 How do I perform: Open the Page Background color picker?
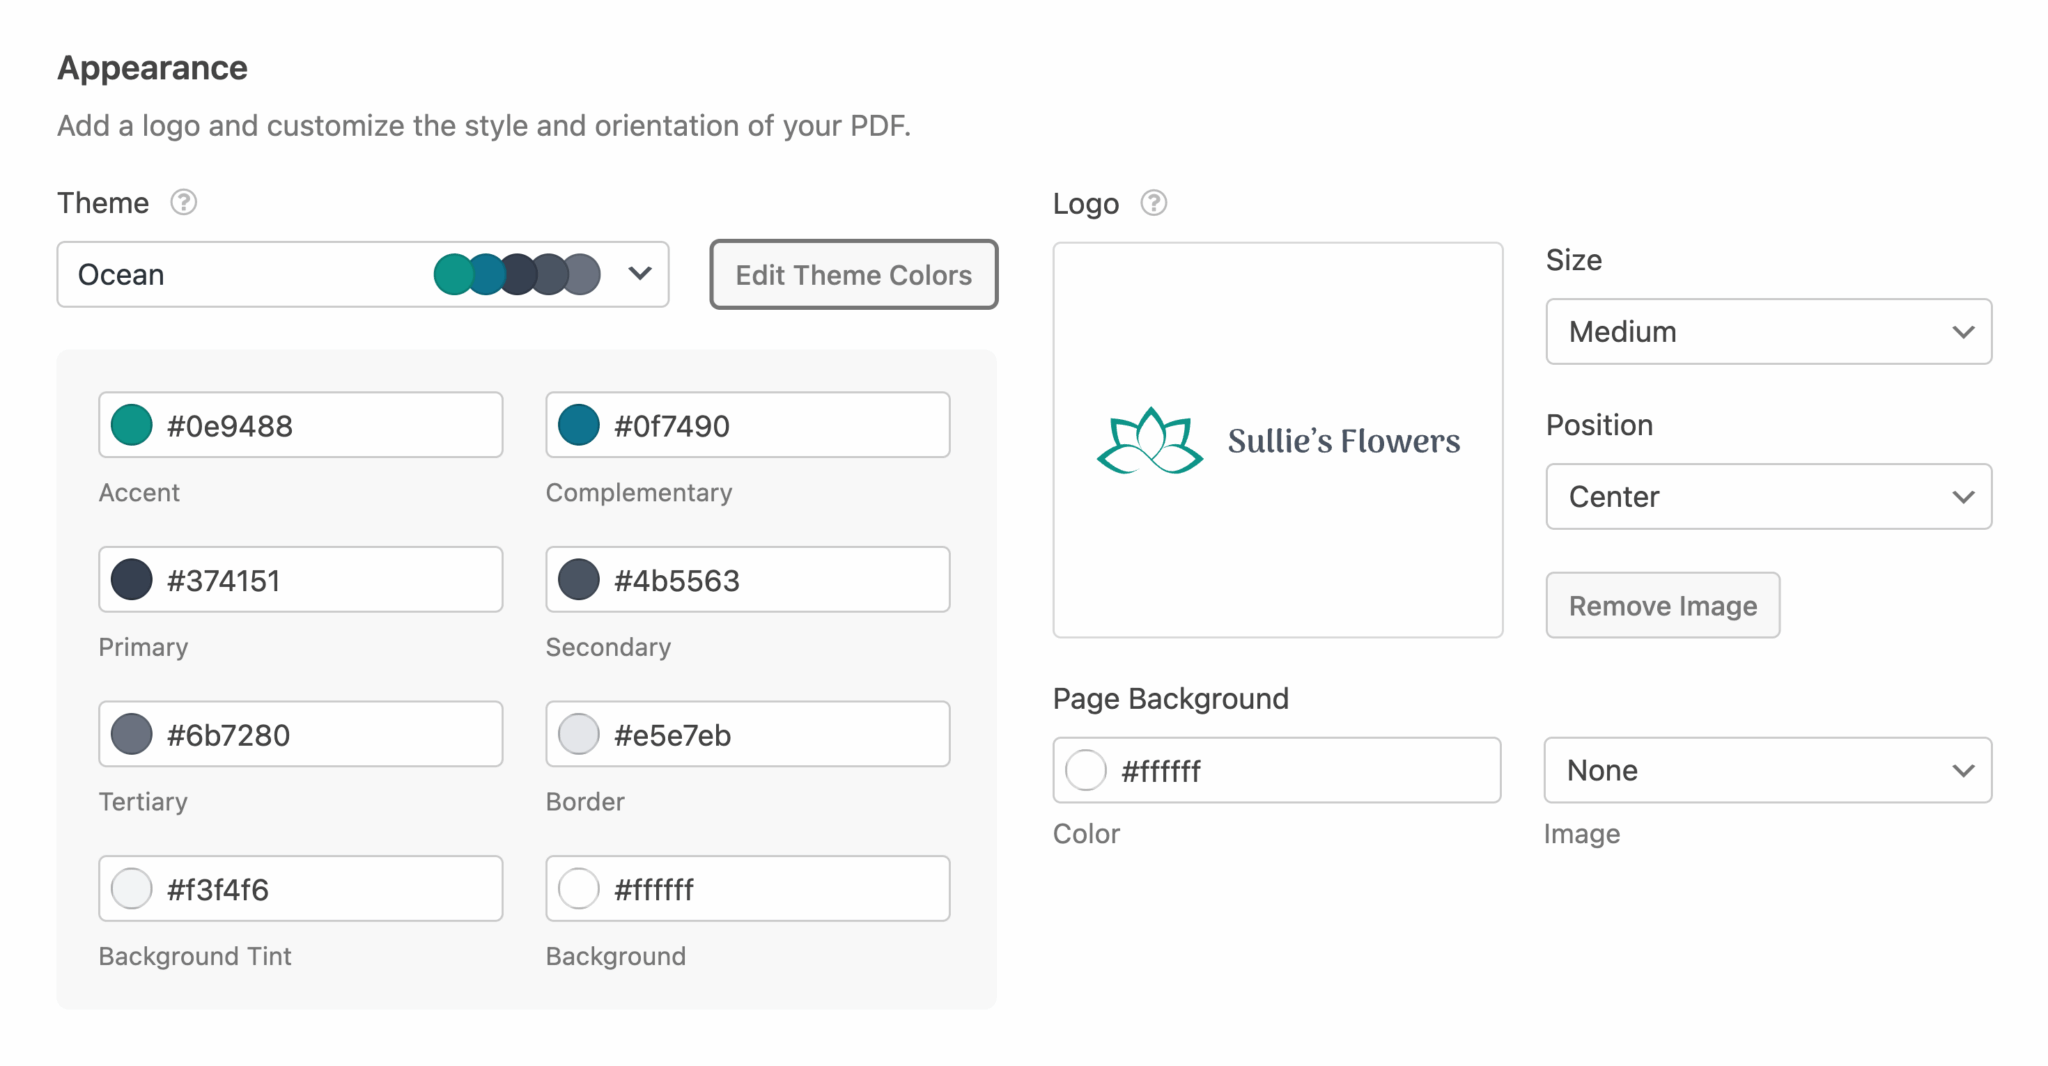(x=1085, y=770)
